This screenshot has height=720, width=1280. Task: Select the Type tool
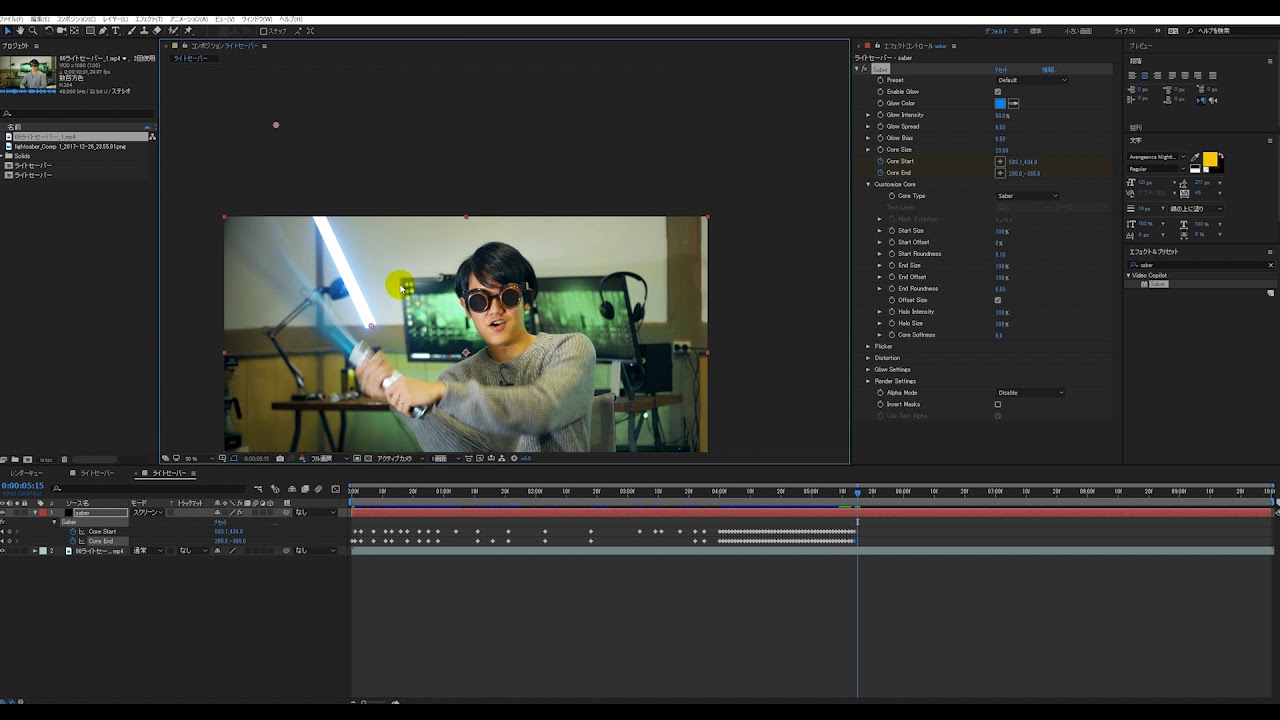[x=115, y=31]
